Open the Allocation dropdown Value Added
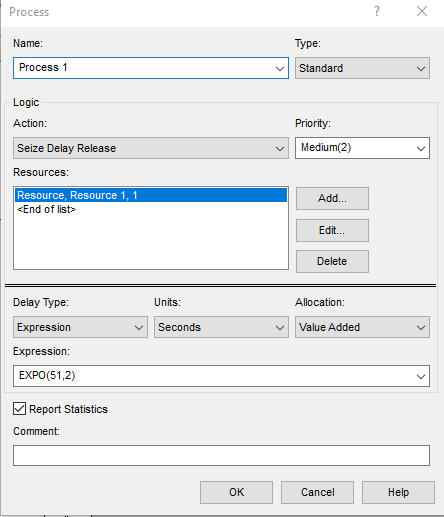444x517 pixels. (362, 327)
